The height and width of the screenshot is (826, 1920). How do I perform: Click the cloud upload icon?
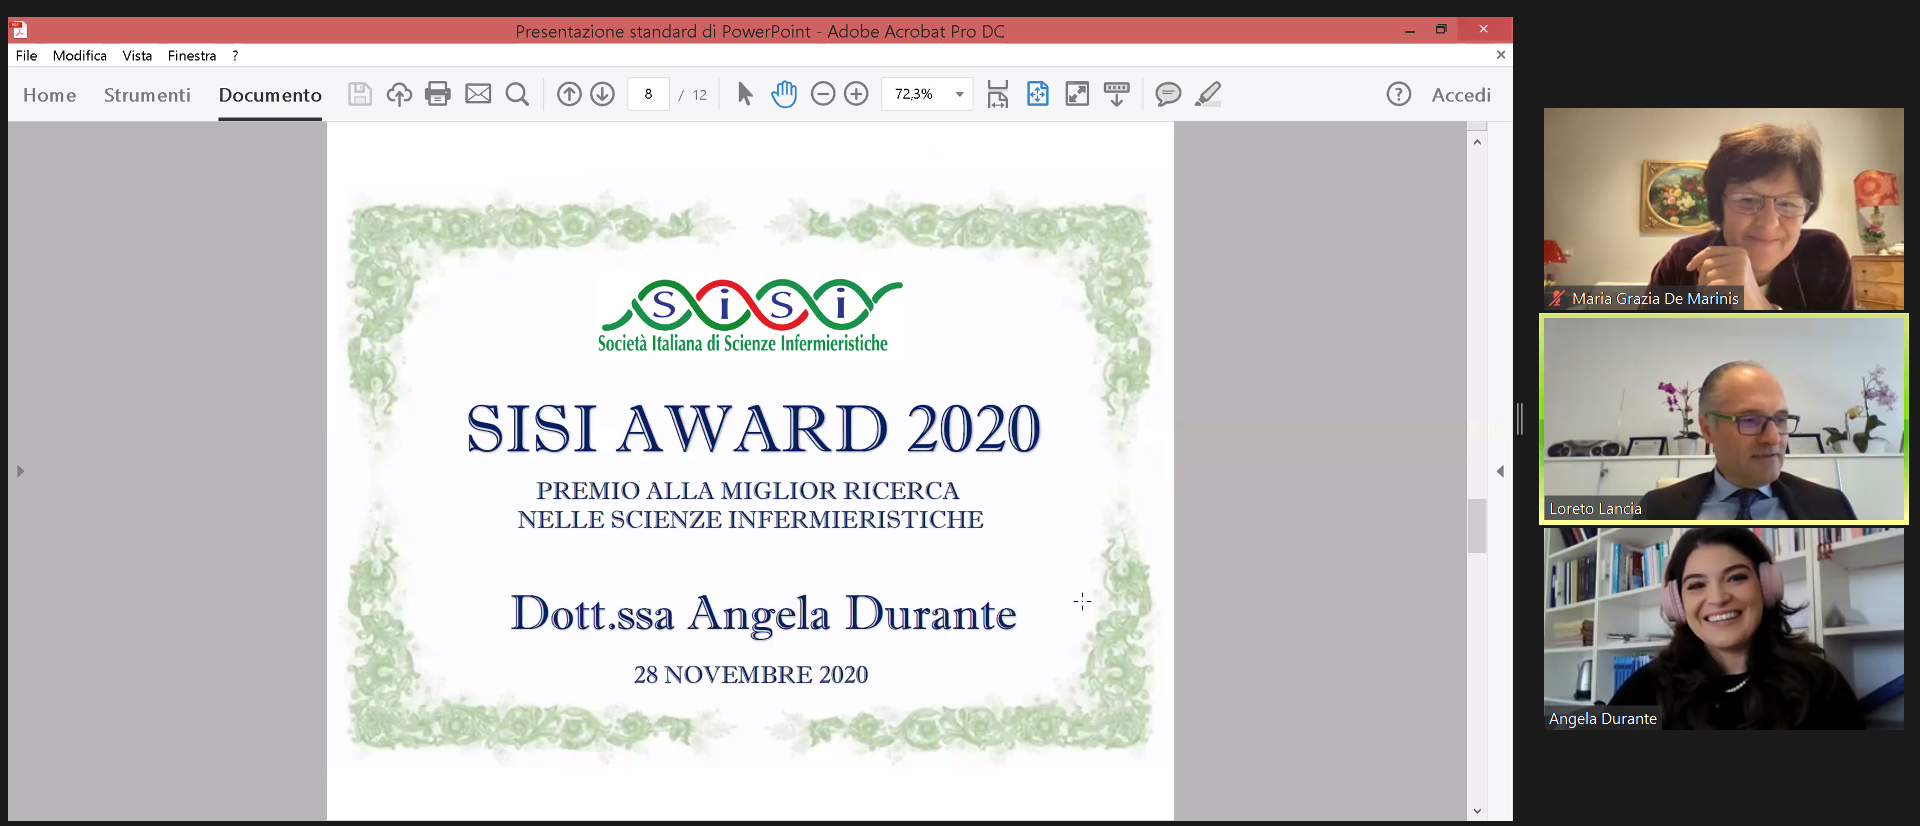pos(399,94)
